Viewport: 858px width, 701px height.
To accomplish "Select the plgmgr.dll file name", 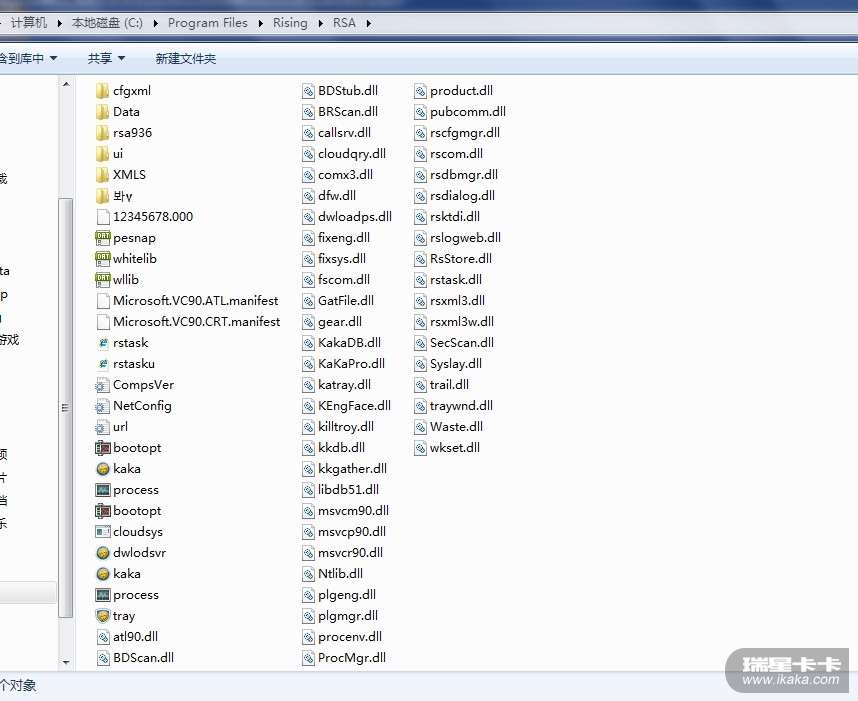I will coord(348,616).
